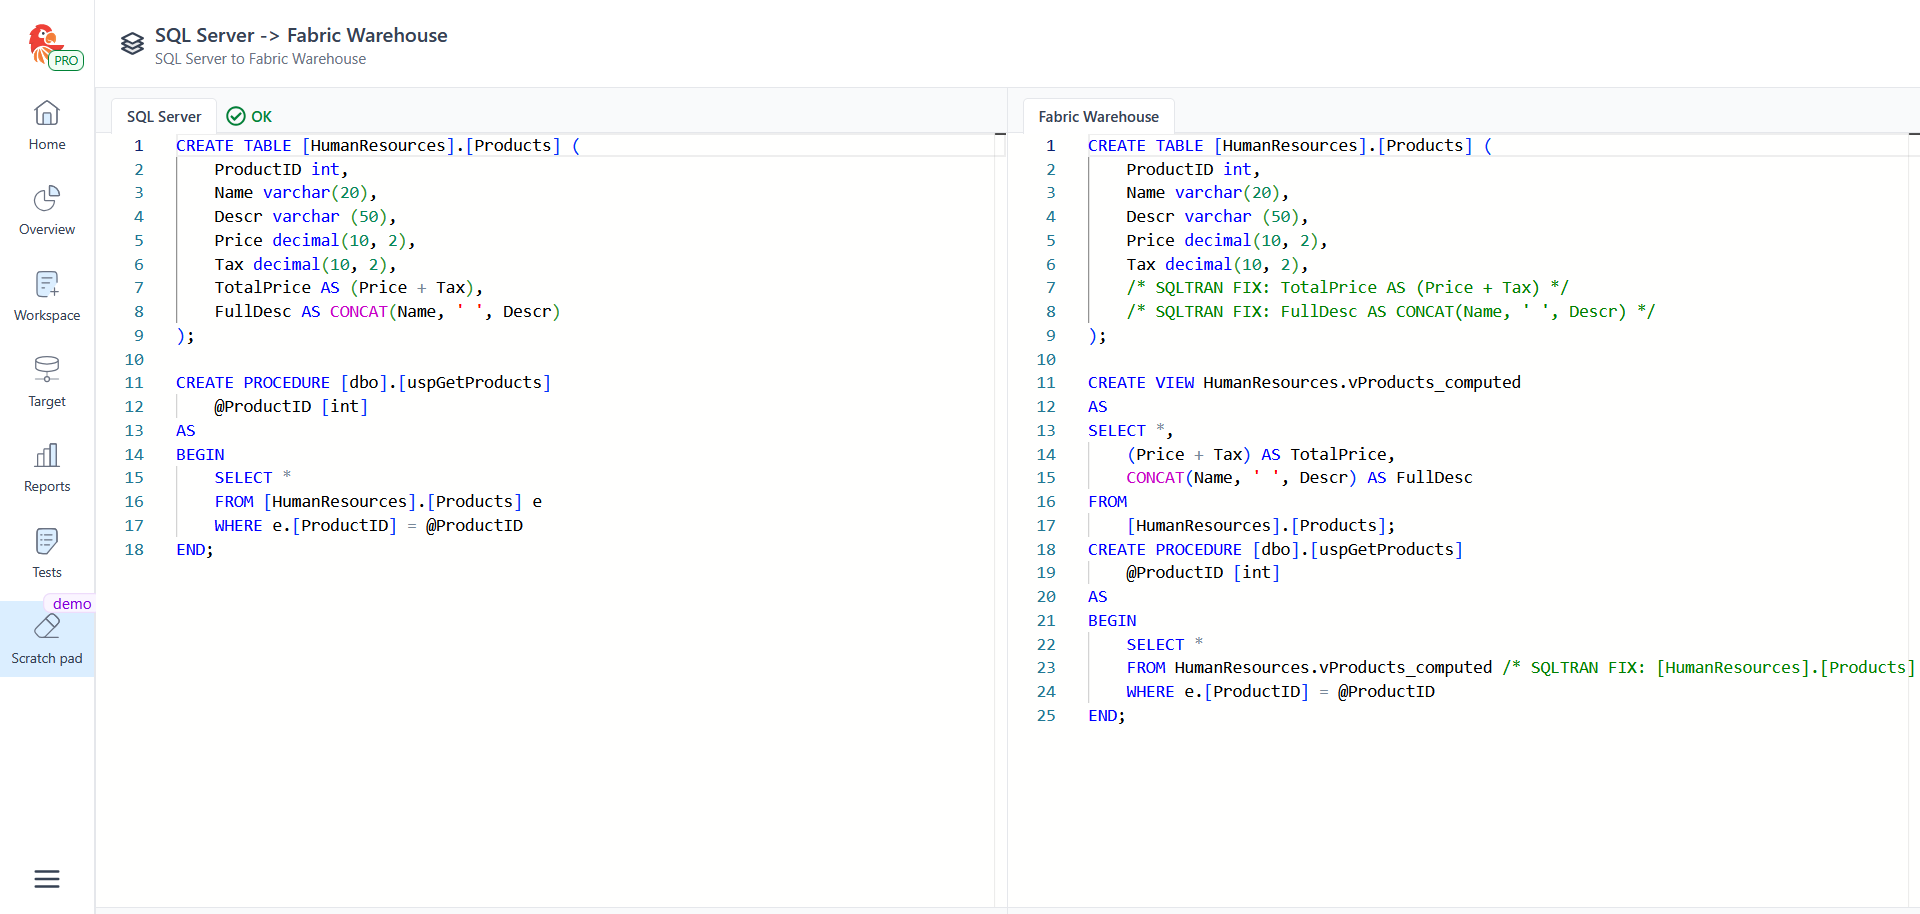Screen dimensions: 1920x914
Task: Click the SQLTran parrot logo
Action: [43, 42]
